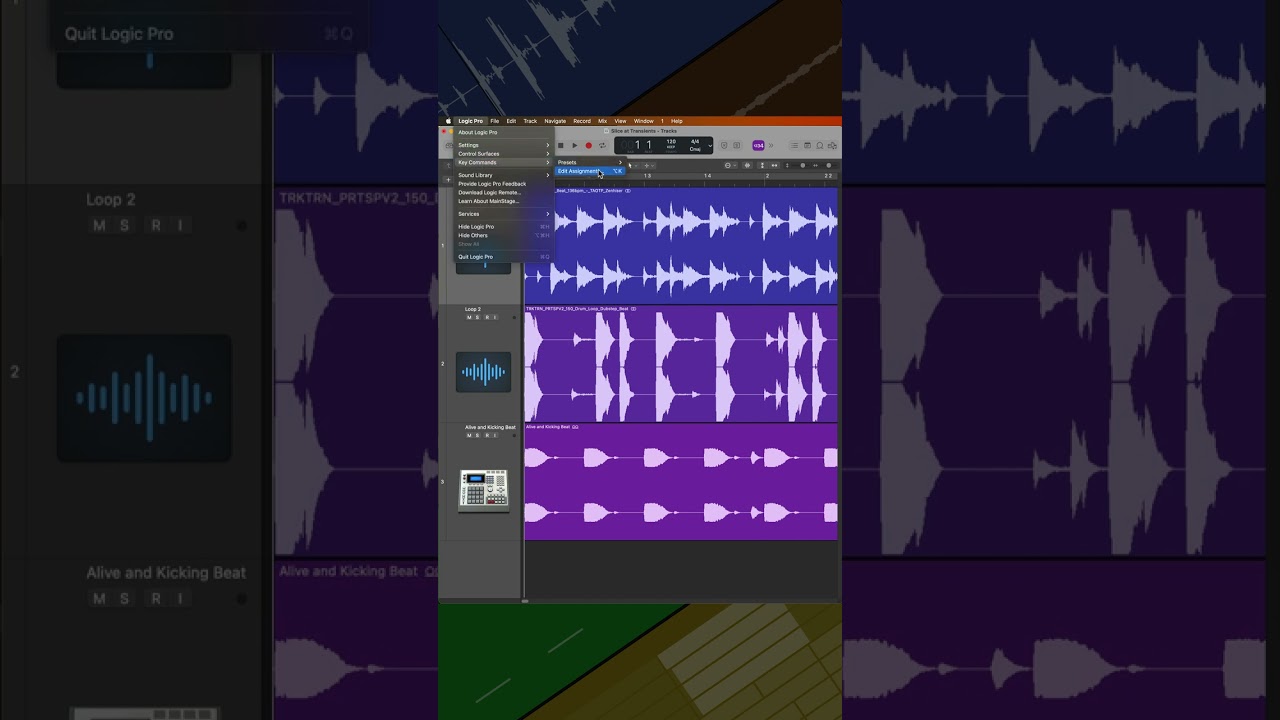Select Edit Assignments in the submenu

590,171
